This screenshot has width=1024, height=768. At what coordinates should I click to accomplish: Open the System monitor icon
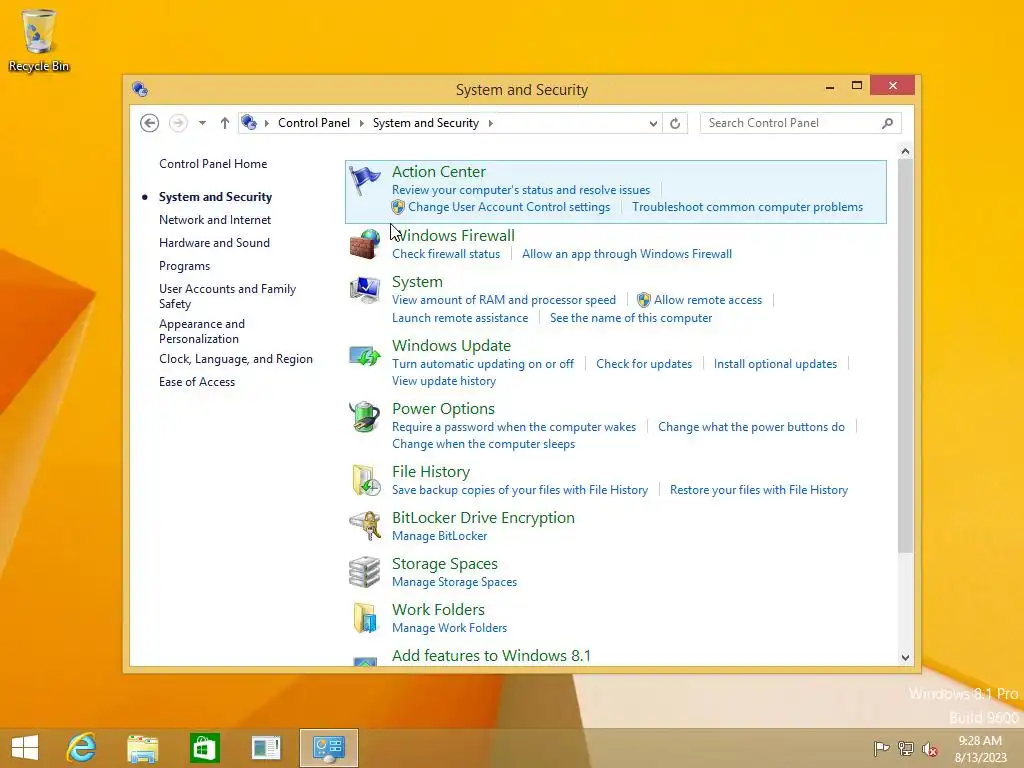point(364,290)
